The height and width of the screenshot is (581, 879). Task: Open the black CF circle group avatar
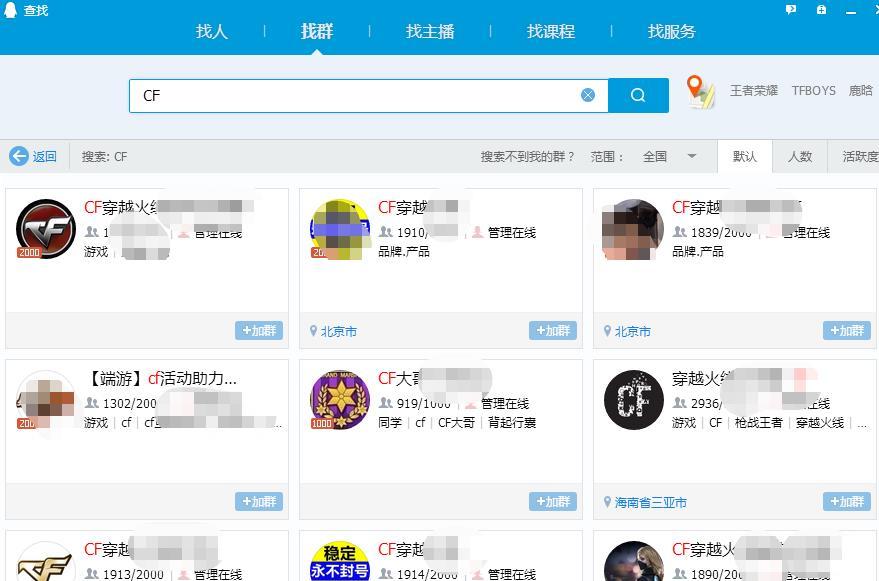pyautogui.click(x=633, y=400)
